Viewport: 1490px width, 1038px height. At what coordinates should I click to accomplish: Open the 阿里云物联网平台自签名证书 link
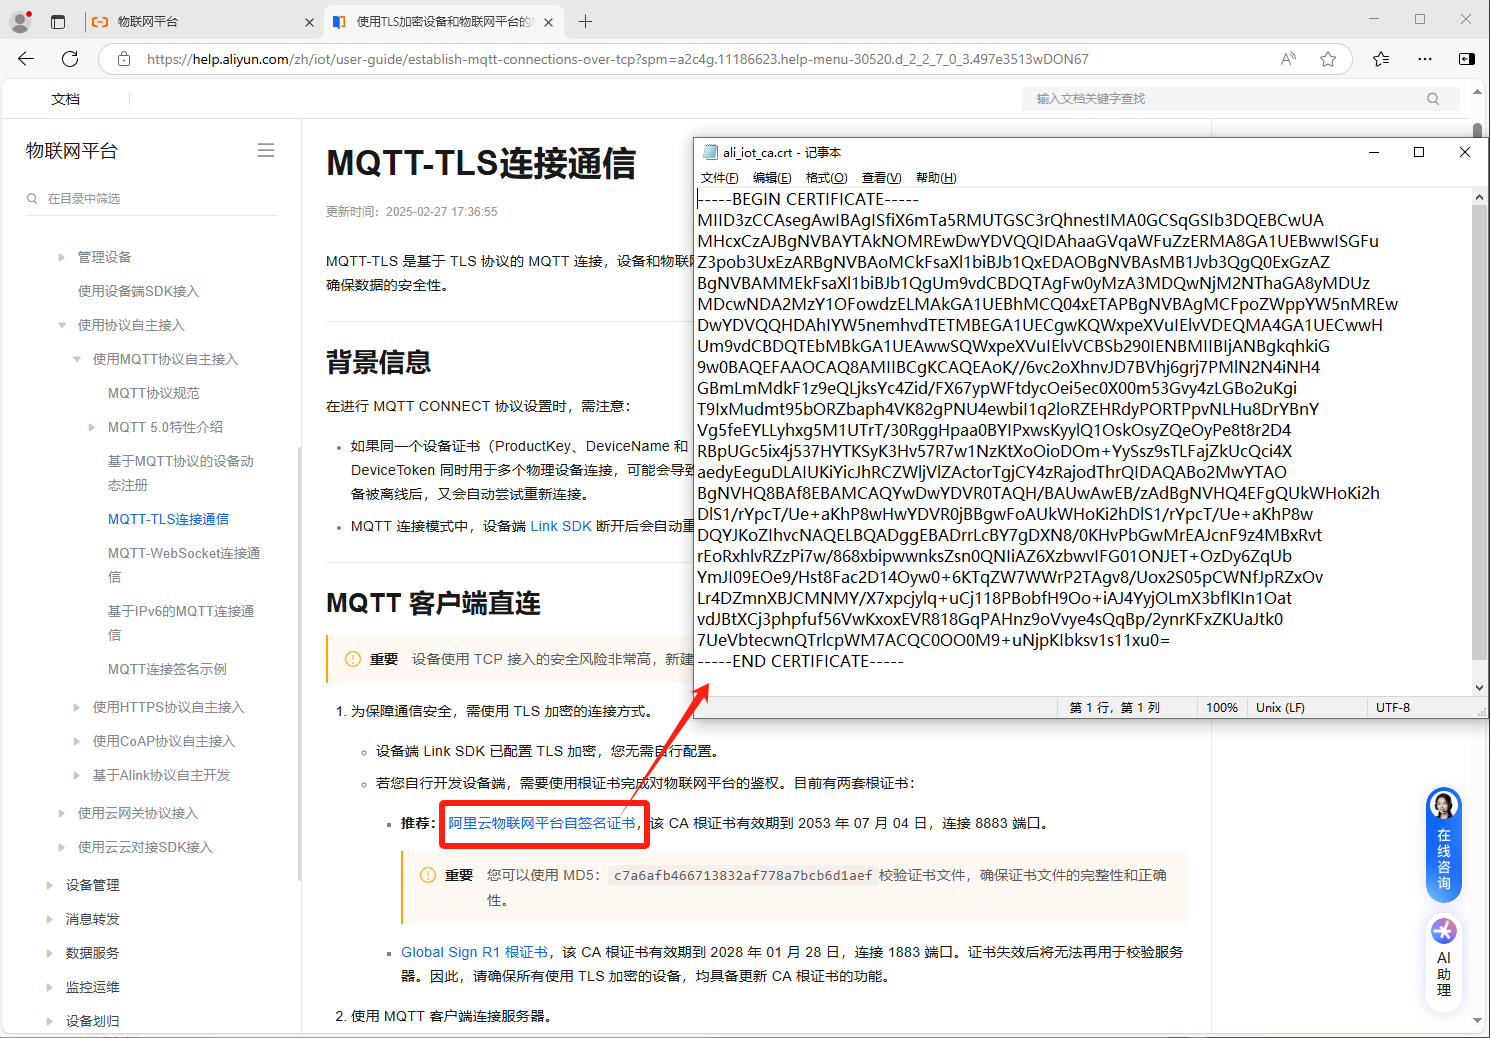click(x=541, y=823)
